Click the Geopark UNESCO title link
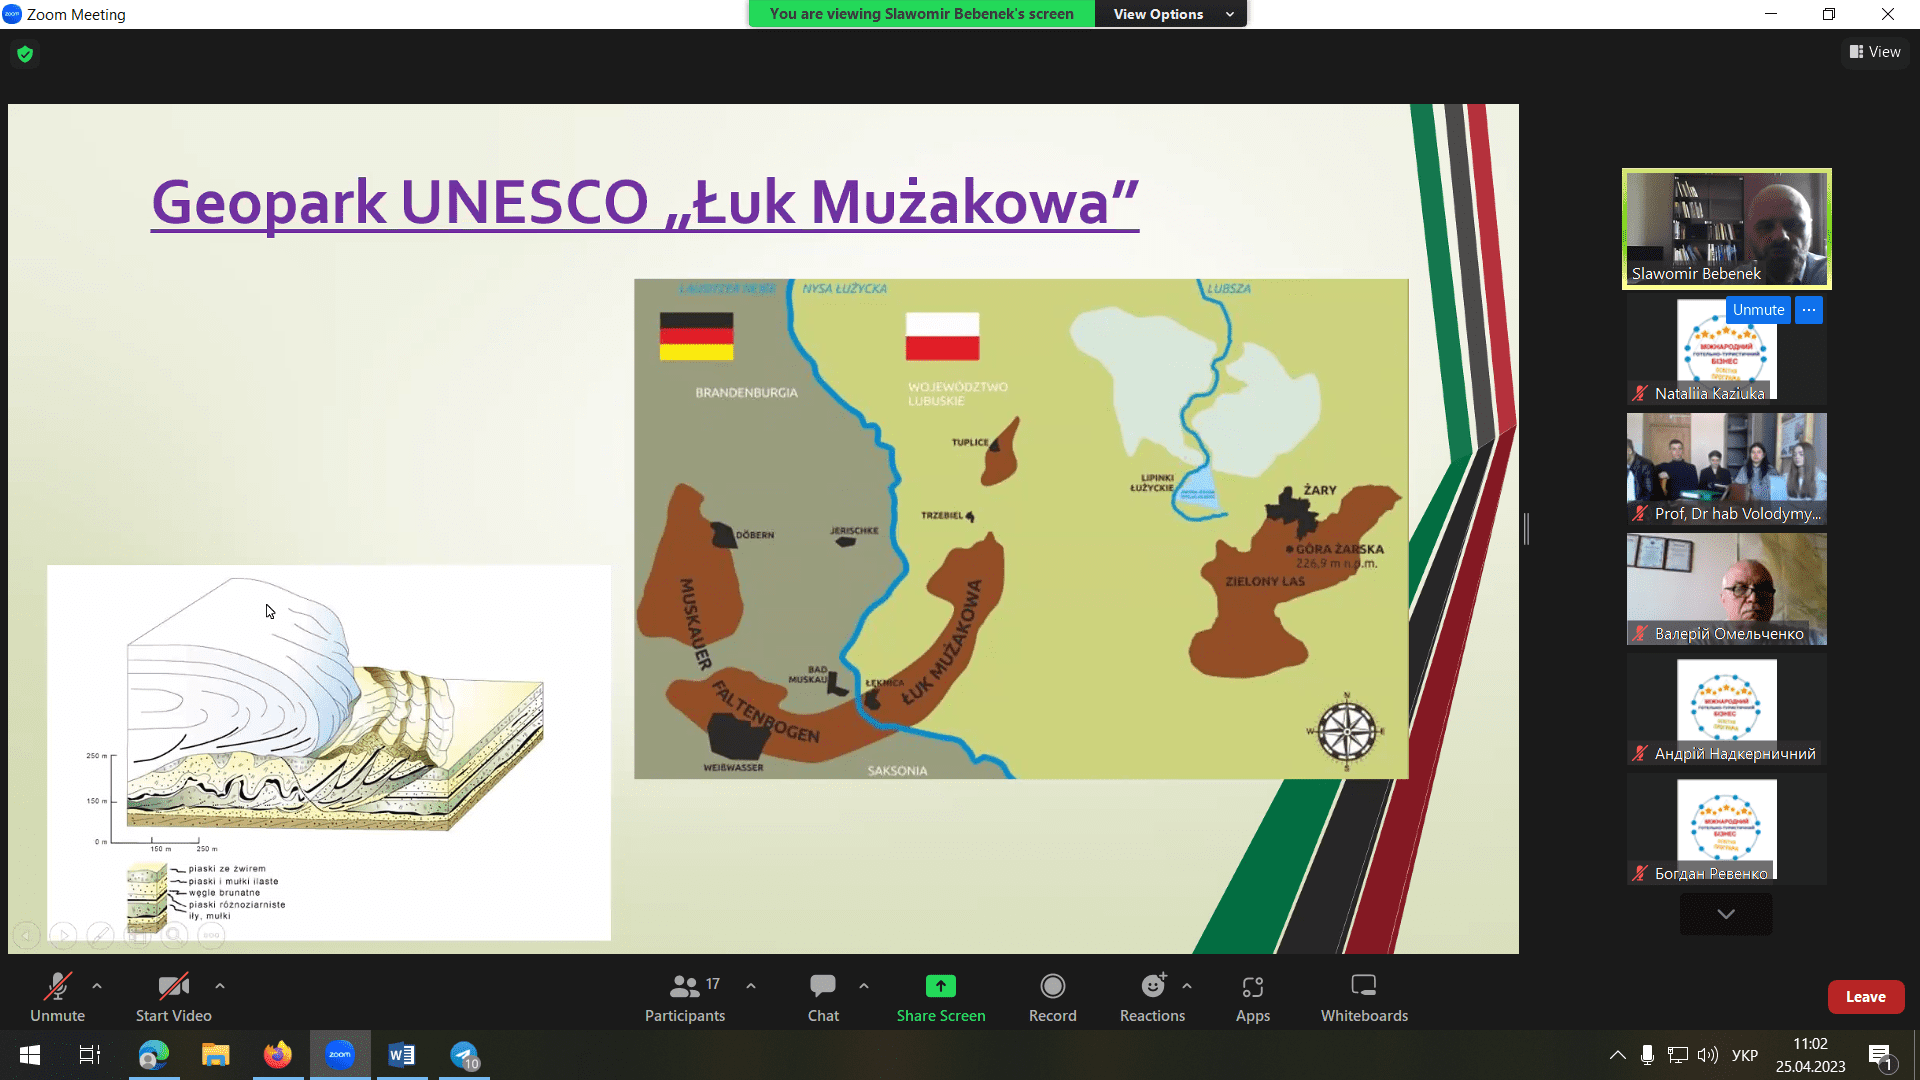This screenshot has height=1080, width=1920. coord(645,203)
